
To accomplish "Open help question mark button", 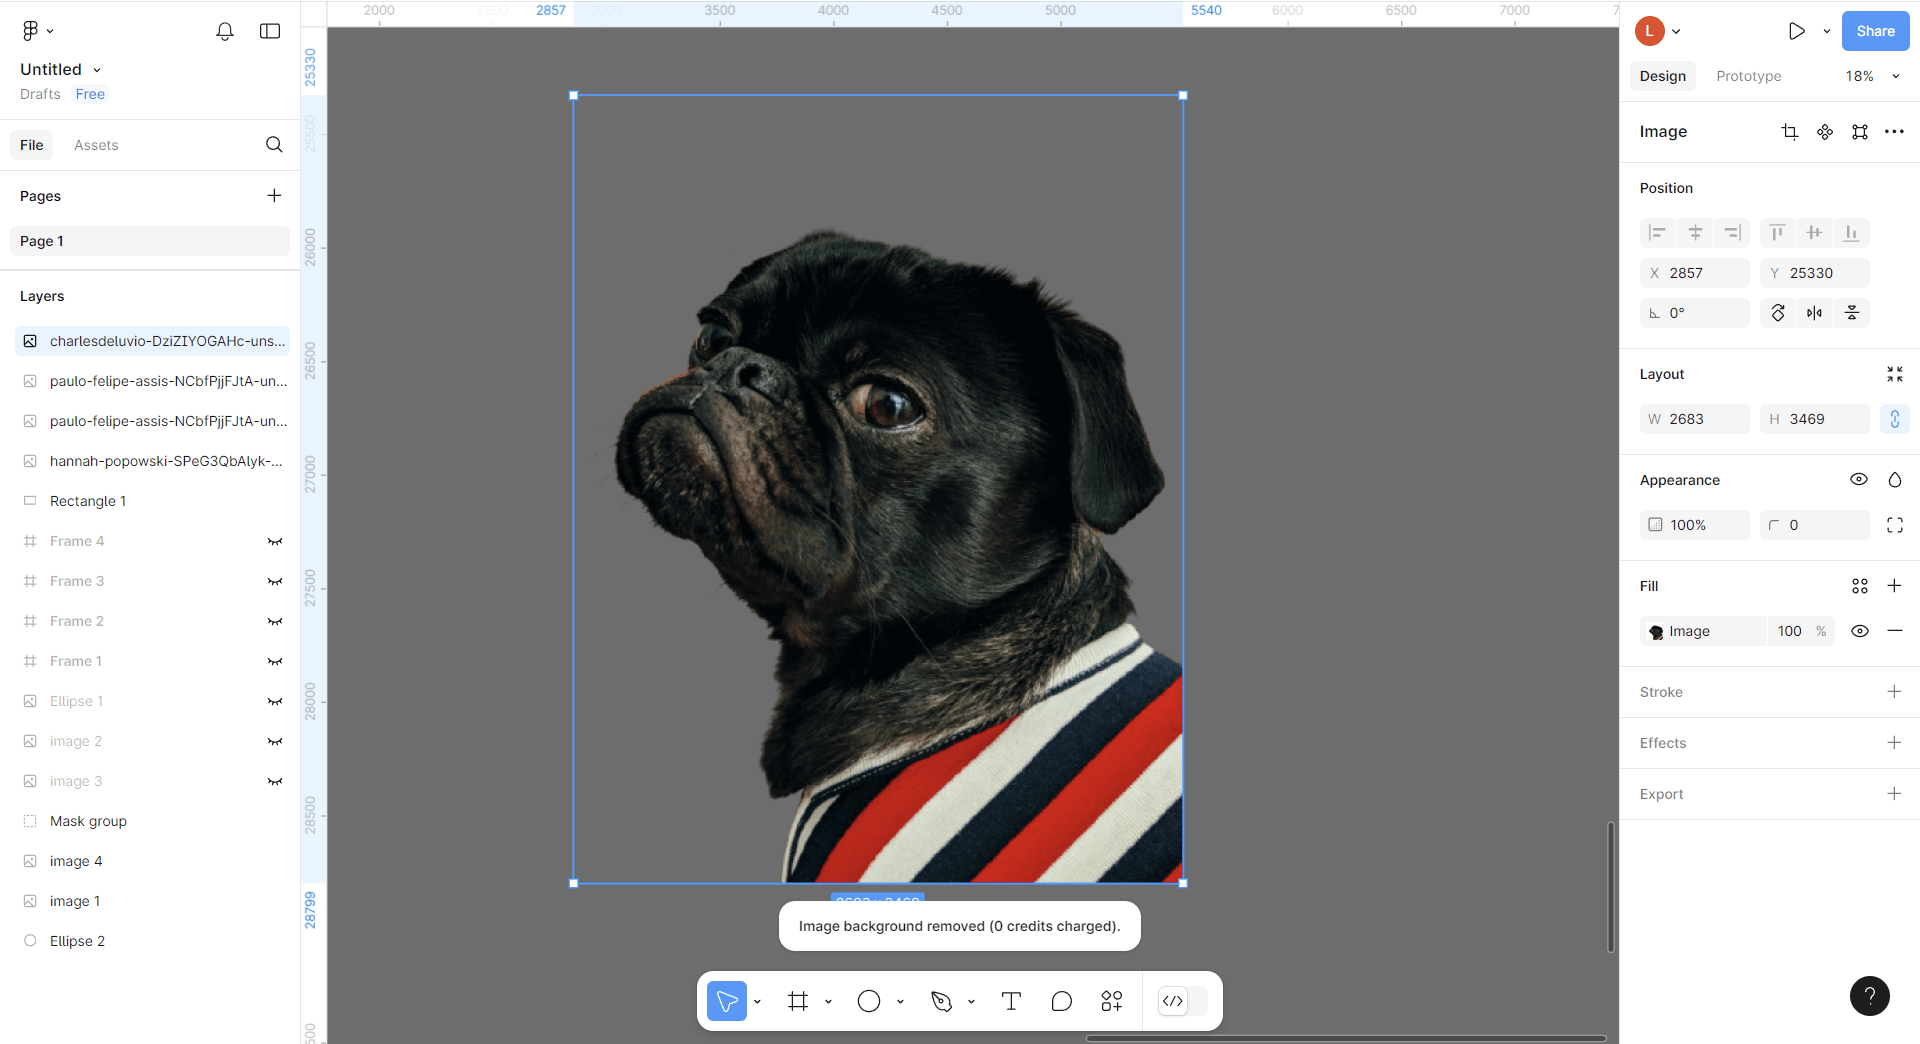I will [1869, 995].
